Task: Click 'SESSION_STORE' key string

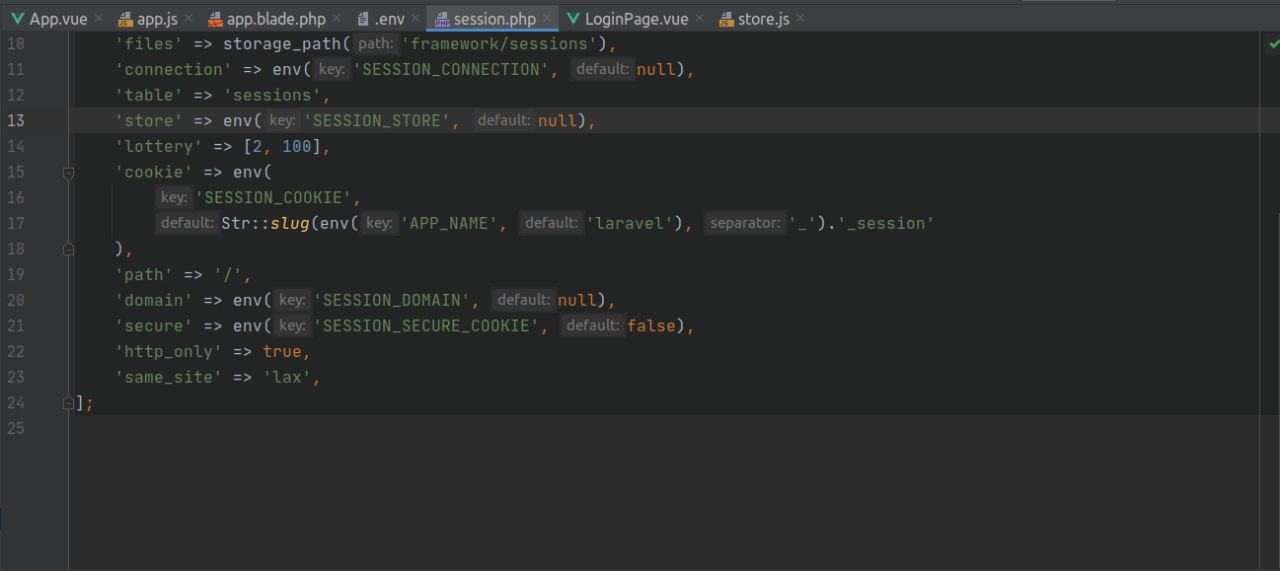Action: click(x=377, y=121)
